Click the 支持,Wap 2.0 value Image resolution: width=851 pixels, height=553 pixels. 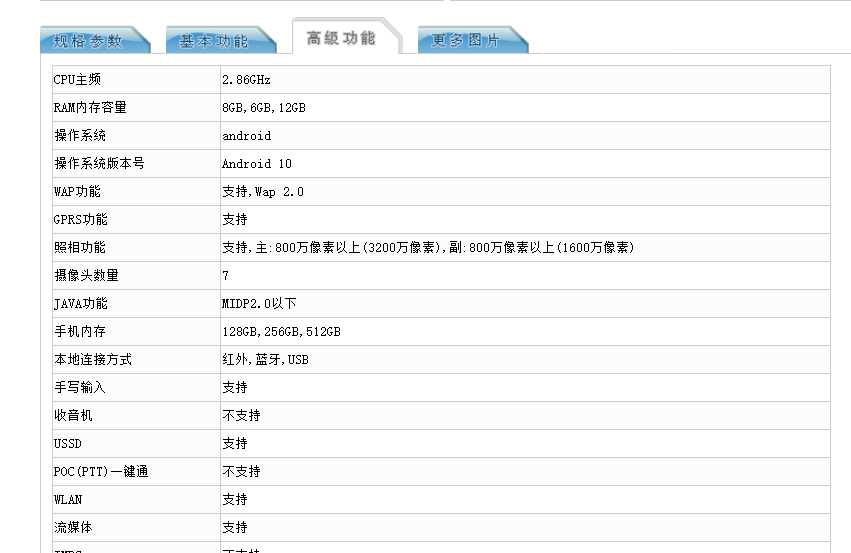coord(263,192)
